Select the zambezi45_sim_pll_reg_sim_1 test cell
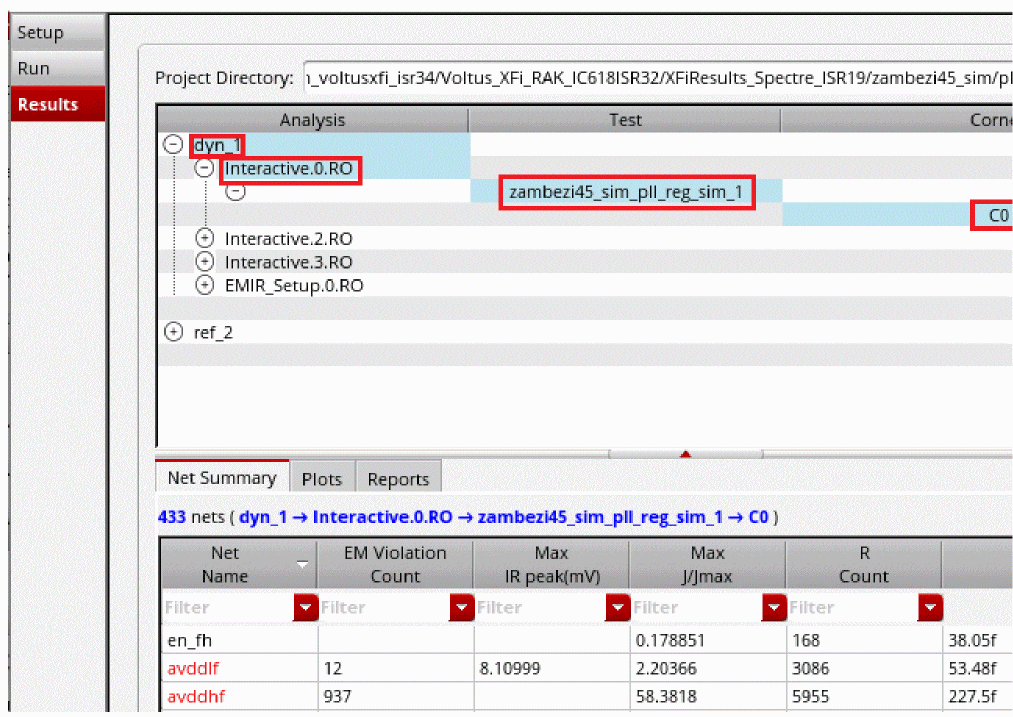 [626, 192]
